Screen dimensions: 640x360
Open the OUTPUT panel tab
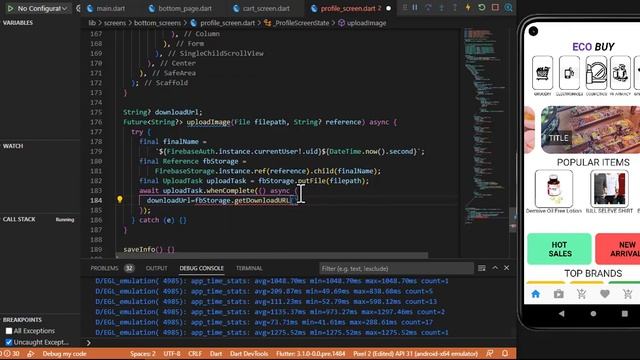point(157,268)
